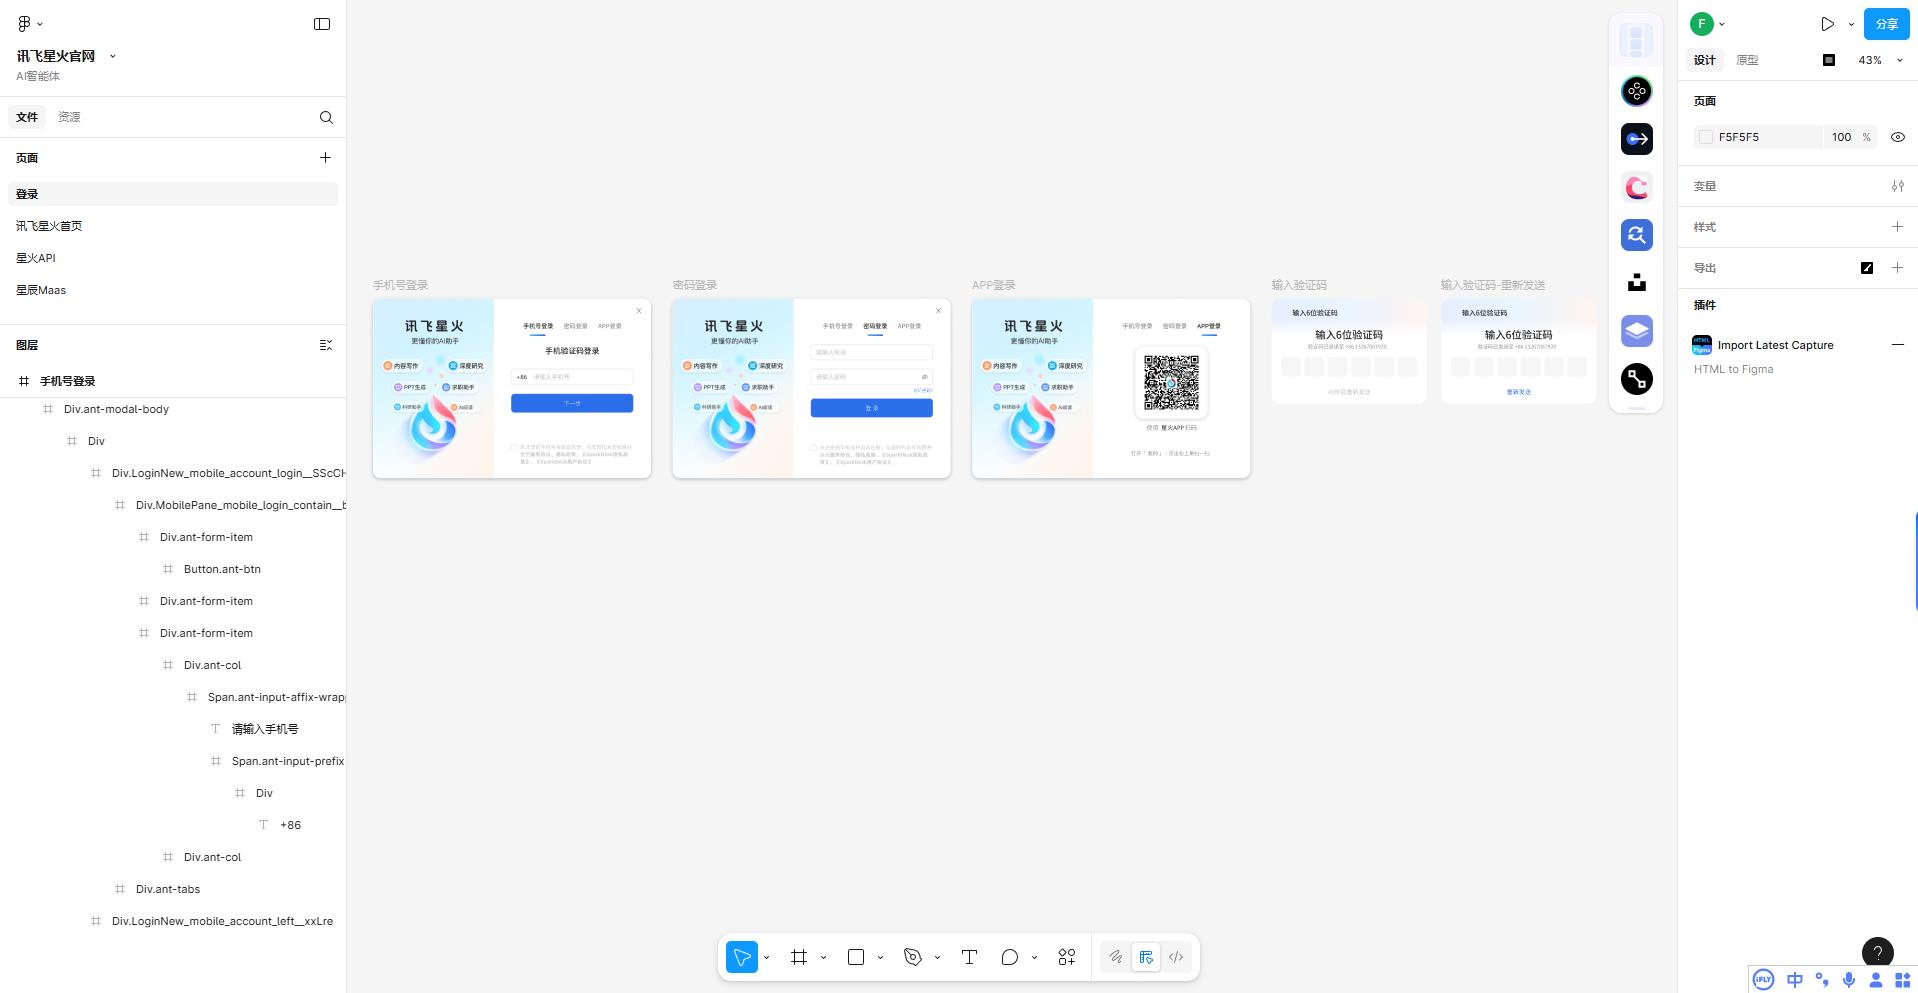Viewport: 1918px width, 993px height.
Task: Click the 分享 share button
Action: (x=1886, y=24)
